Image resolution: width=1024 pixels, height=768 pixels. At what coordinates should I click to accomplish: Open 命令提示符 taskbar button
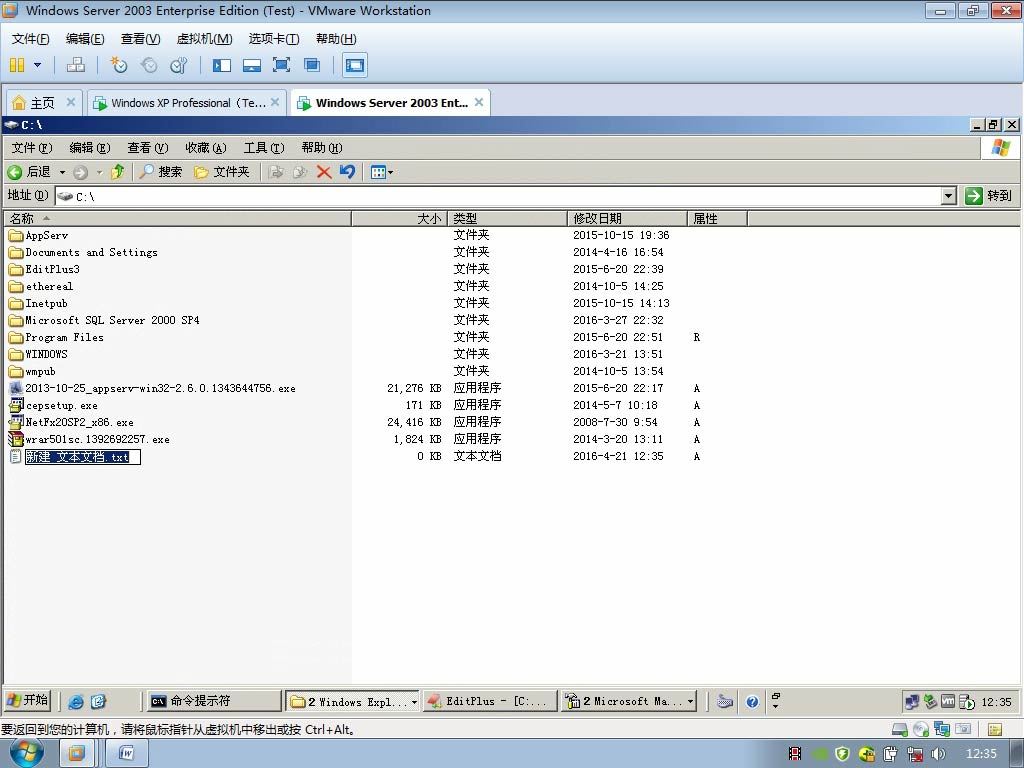click(212, 701)
